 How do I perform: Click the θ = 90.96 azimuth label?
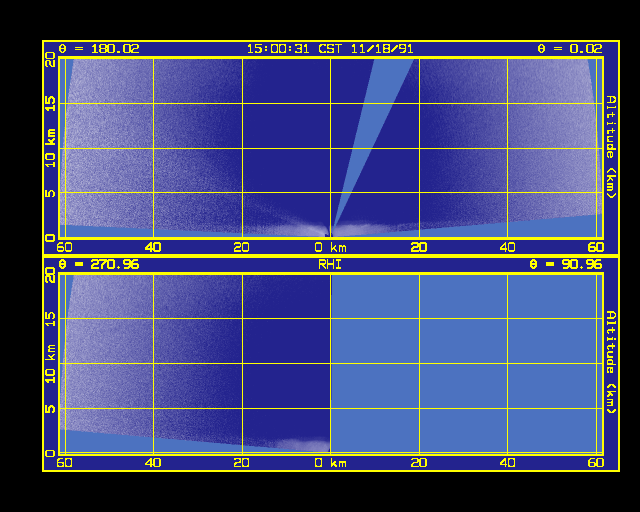[566, 265]
